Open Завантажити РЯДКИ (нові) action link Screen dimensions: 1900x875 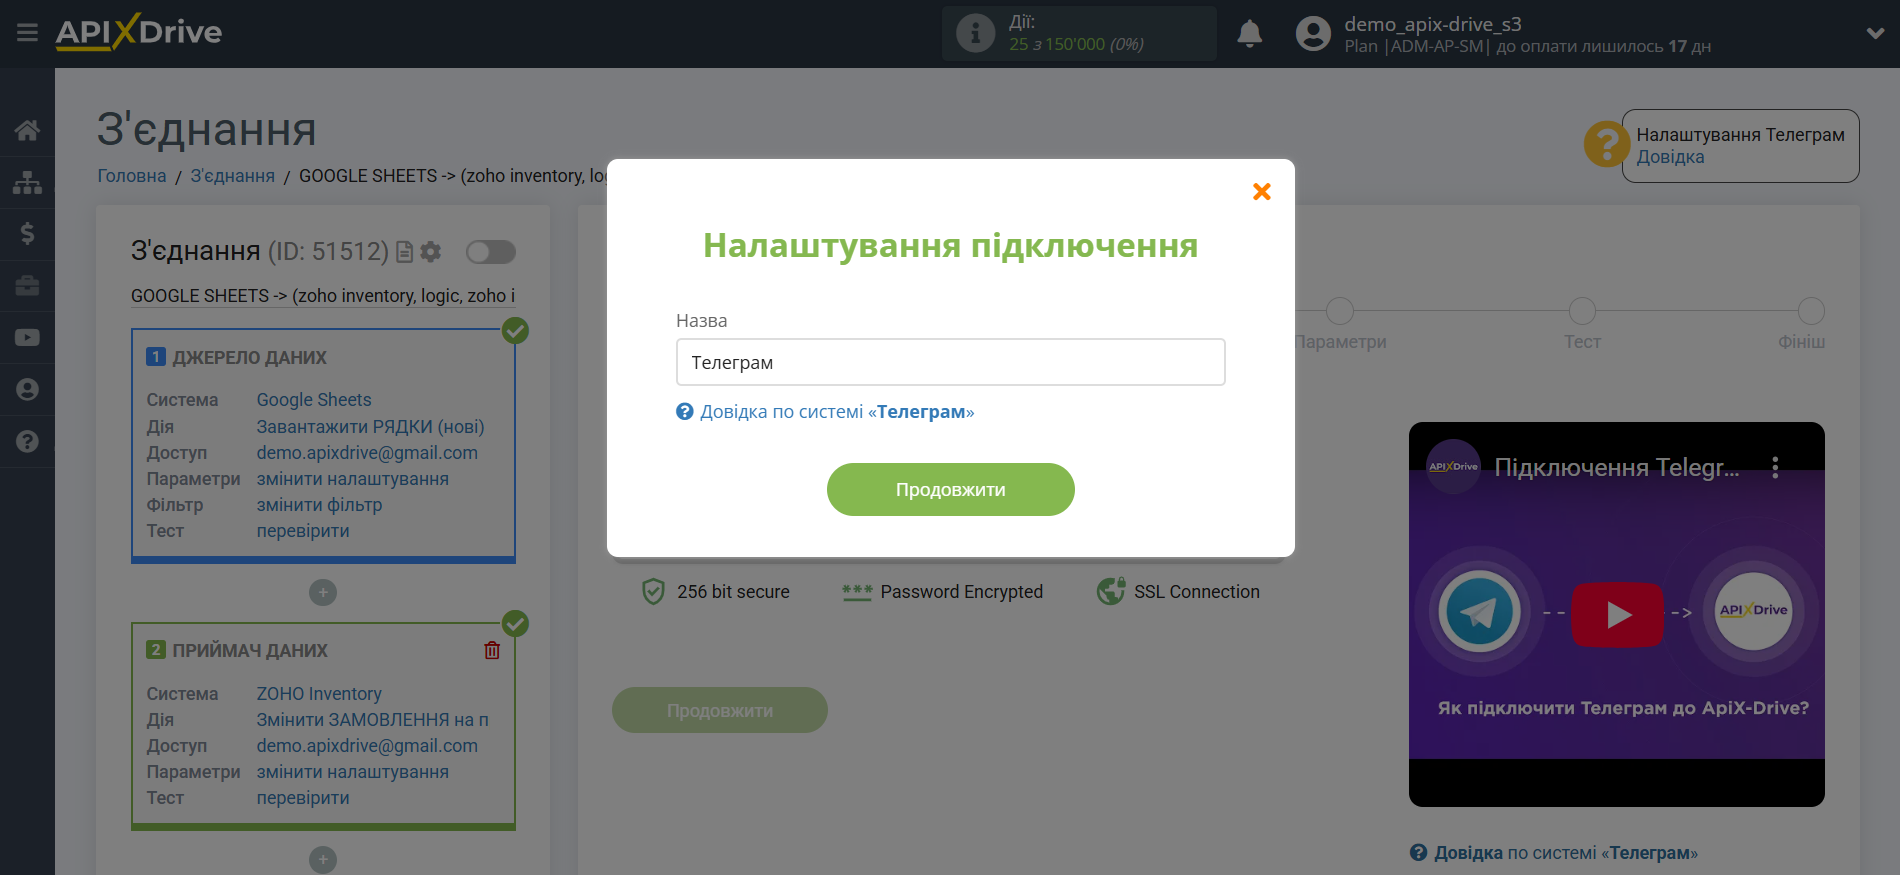[371, 427]
